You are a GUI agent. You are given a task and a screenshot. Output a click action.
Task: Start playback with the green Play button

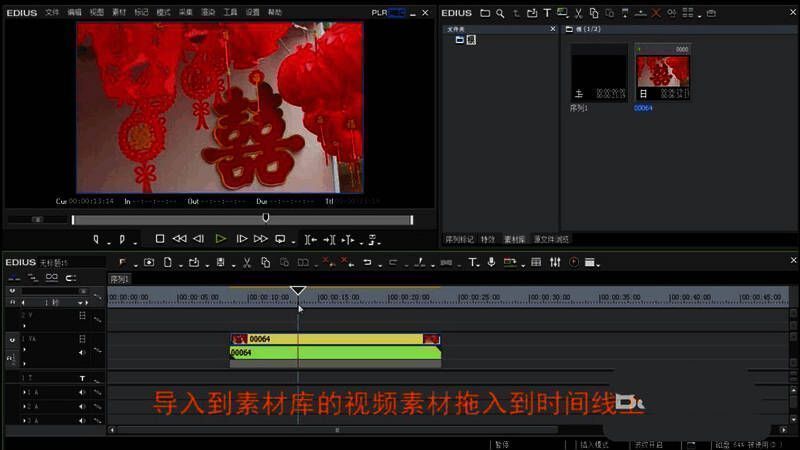point(220,238)
